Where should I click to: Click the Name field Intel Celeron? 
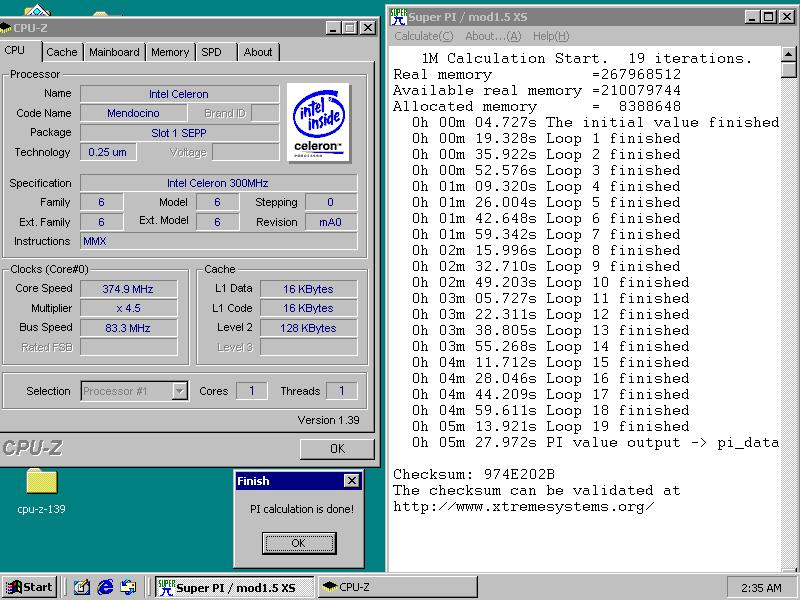tap(179, 94)
